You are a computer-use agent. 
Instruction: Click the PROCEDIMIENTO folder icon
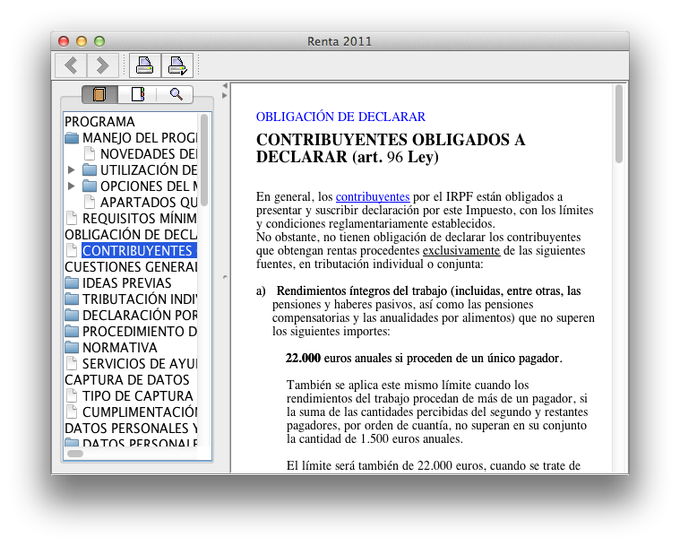(x=72, y=332)
